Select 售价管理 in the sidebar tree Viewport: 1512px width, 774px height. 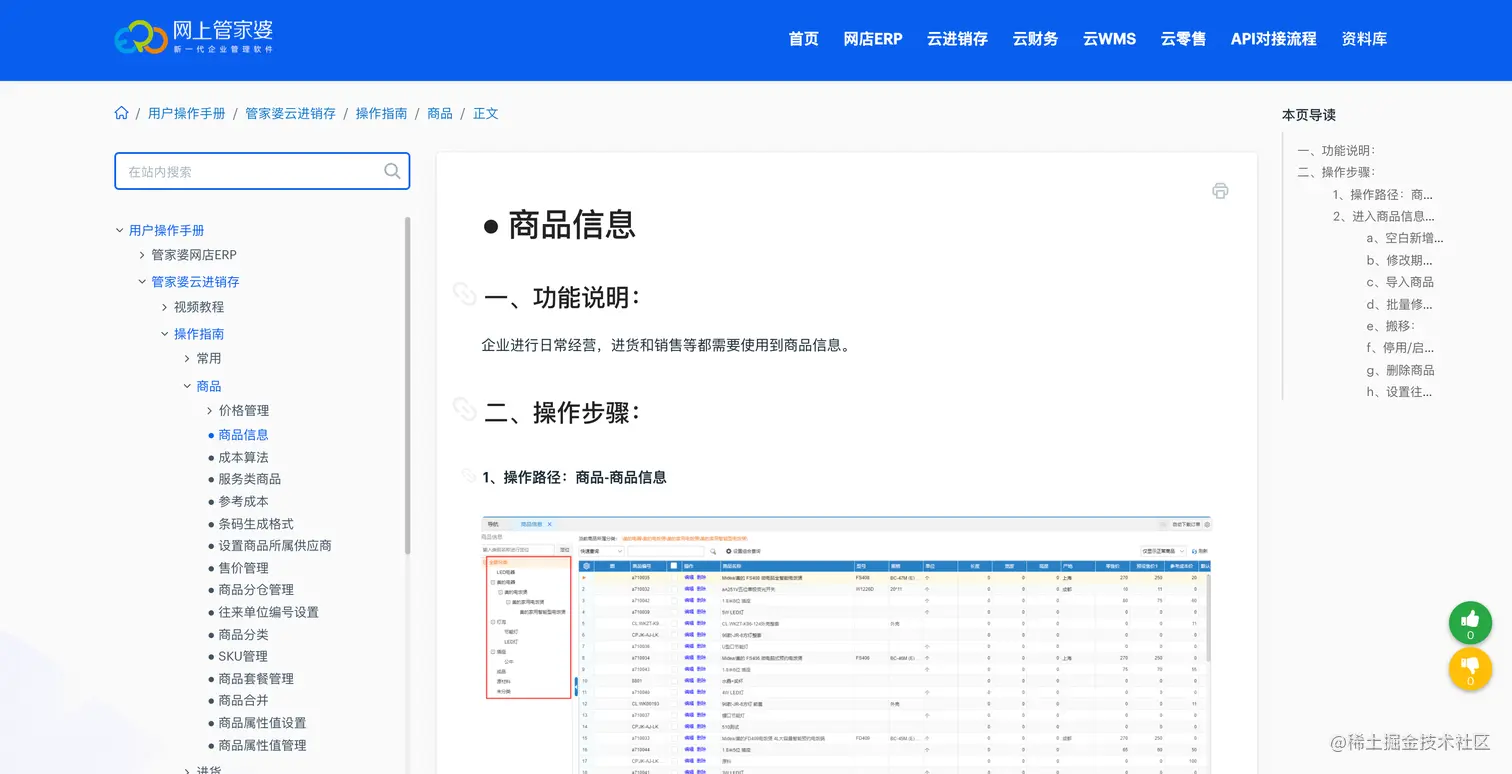pyautogui.click(x=243, y=568)
